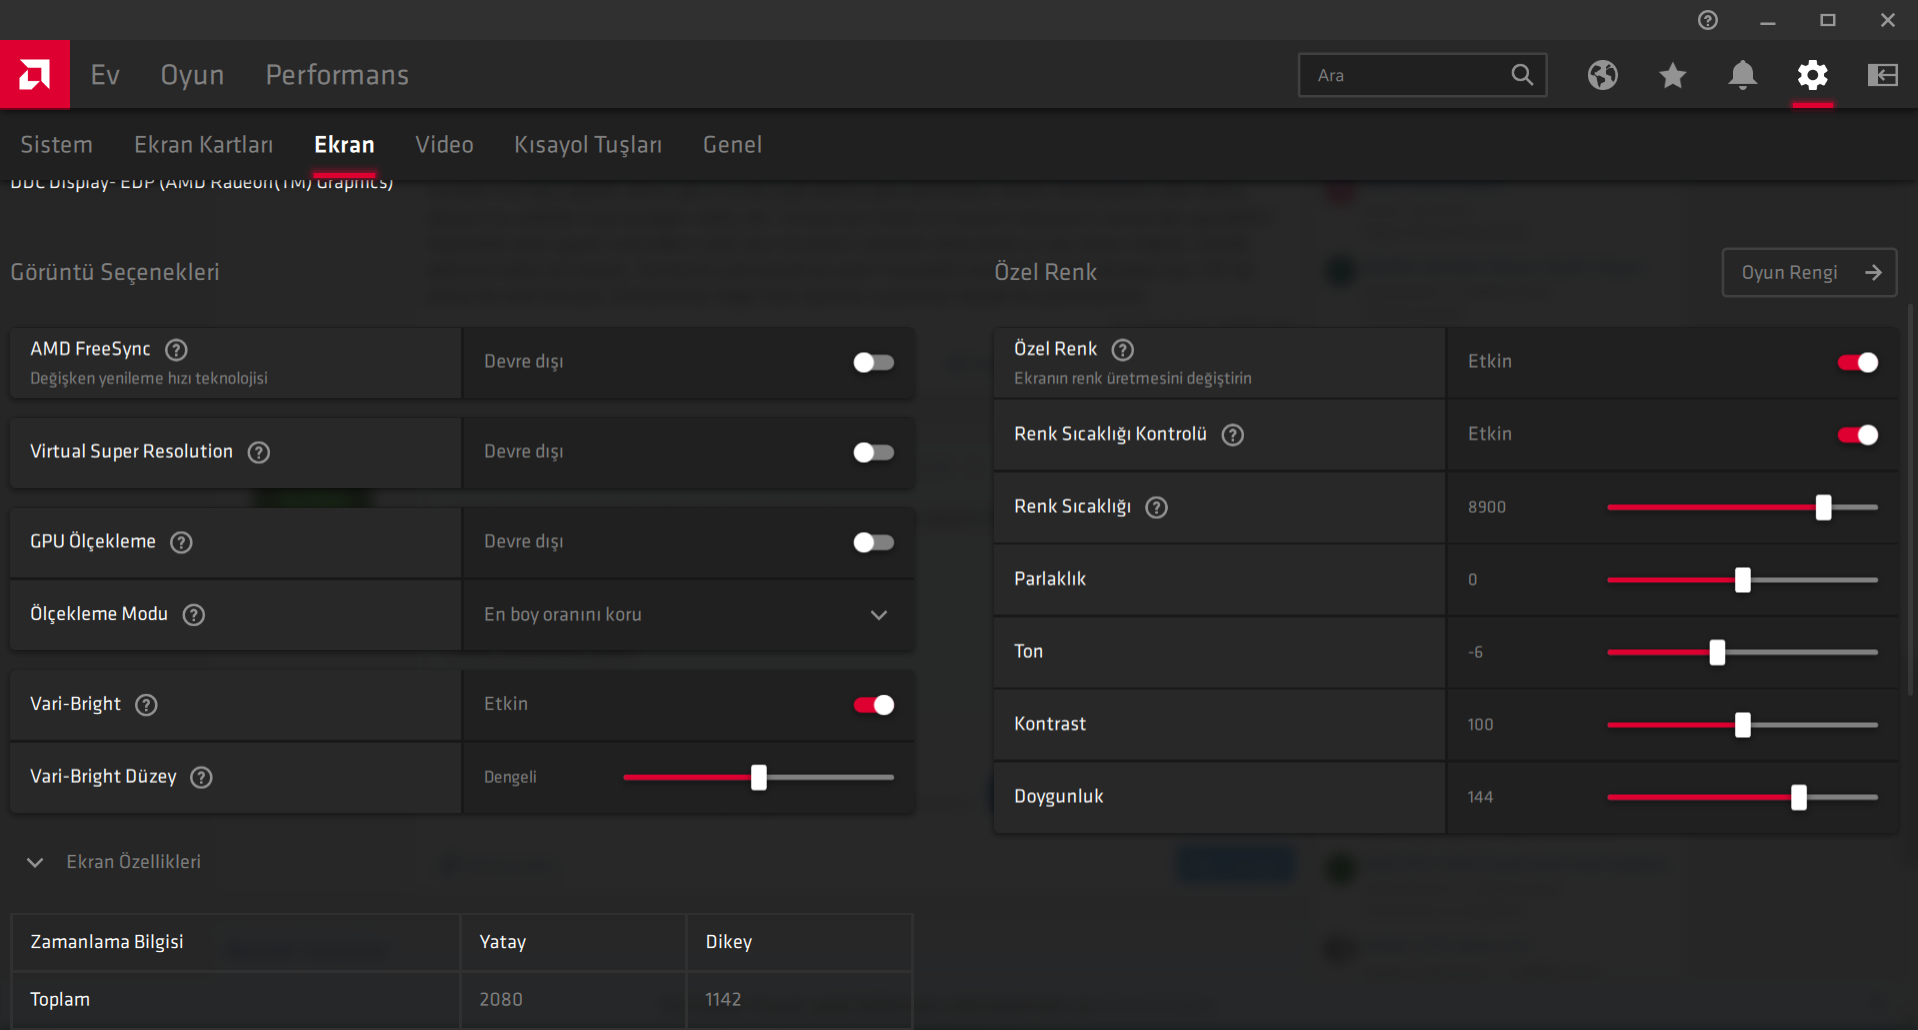
Task: Open the Genel tab
Action: tap(732, 145)
